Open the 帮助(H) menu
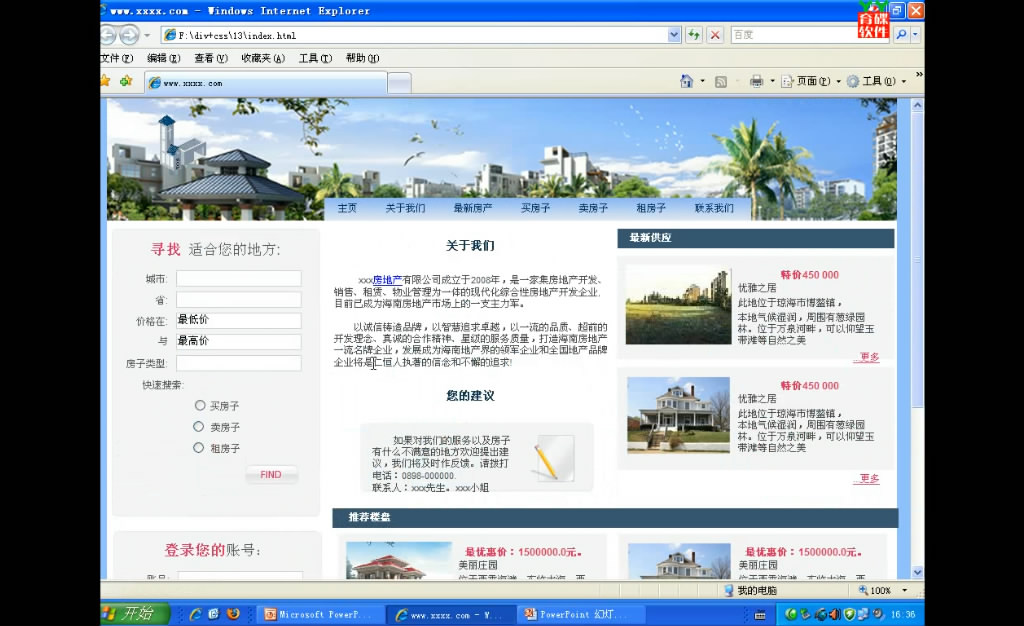The height and width of the screenshot is (626, 1024). [x=362, y=58]
